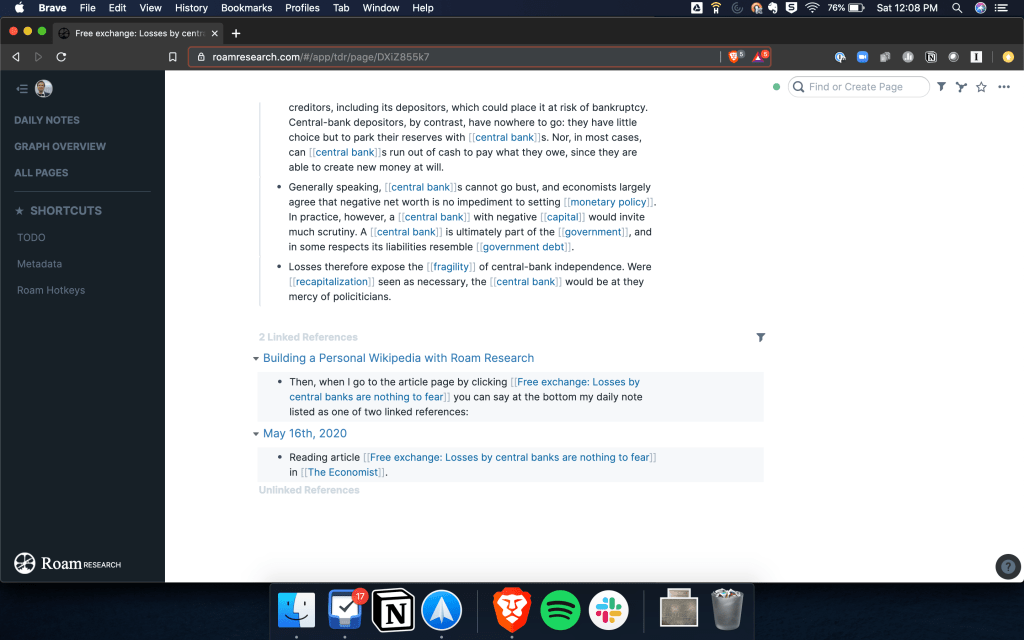The width and height of the screenshot is (1024, 640).
Task: Expand the Unlinked References section
Action: 308,490
